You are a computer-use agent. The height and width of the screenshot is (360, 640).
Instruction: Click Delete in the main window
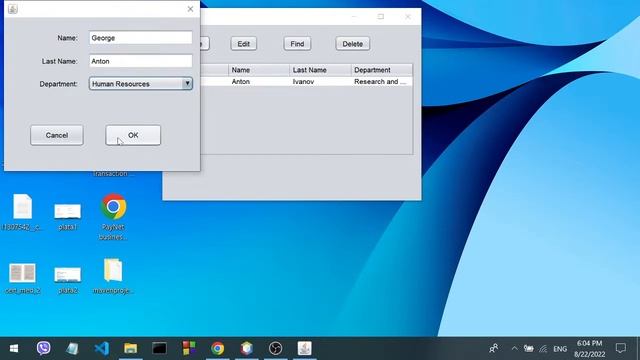click(353, 44)
